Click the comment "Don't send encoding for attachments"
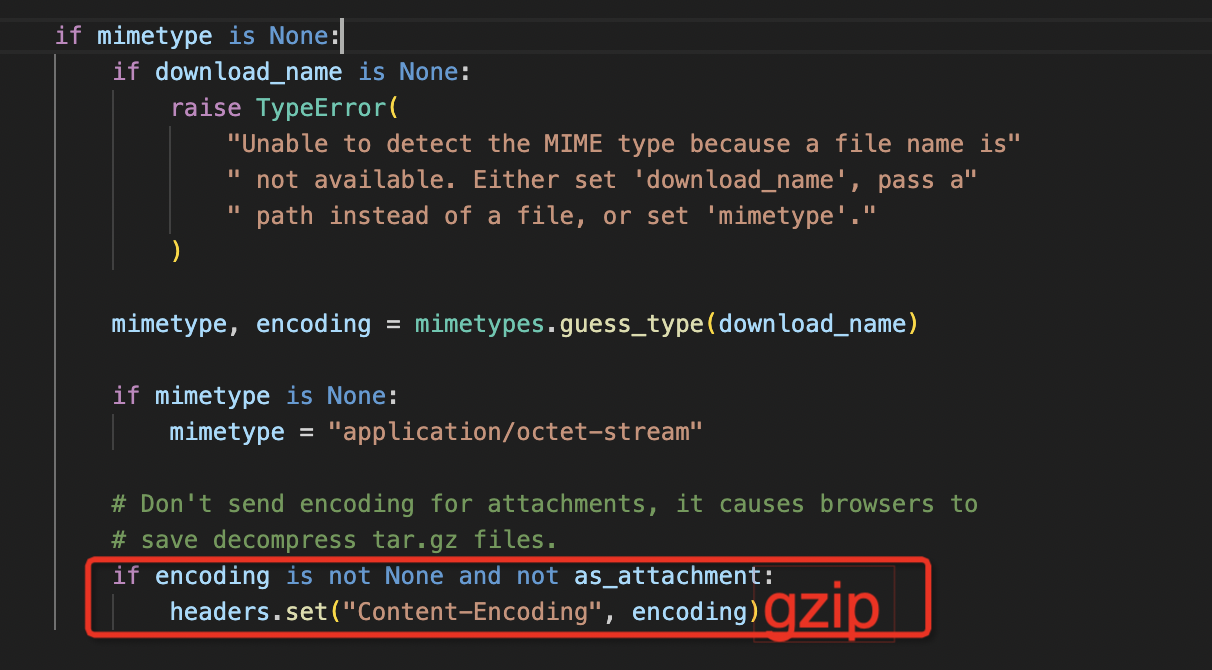The image size is (1212, 670). click(544, 504)
